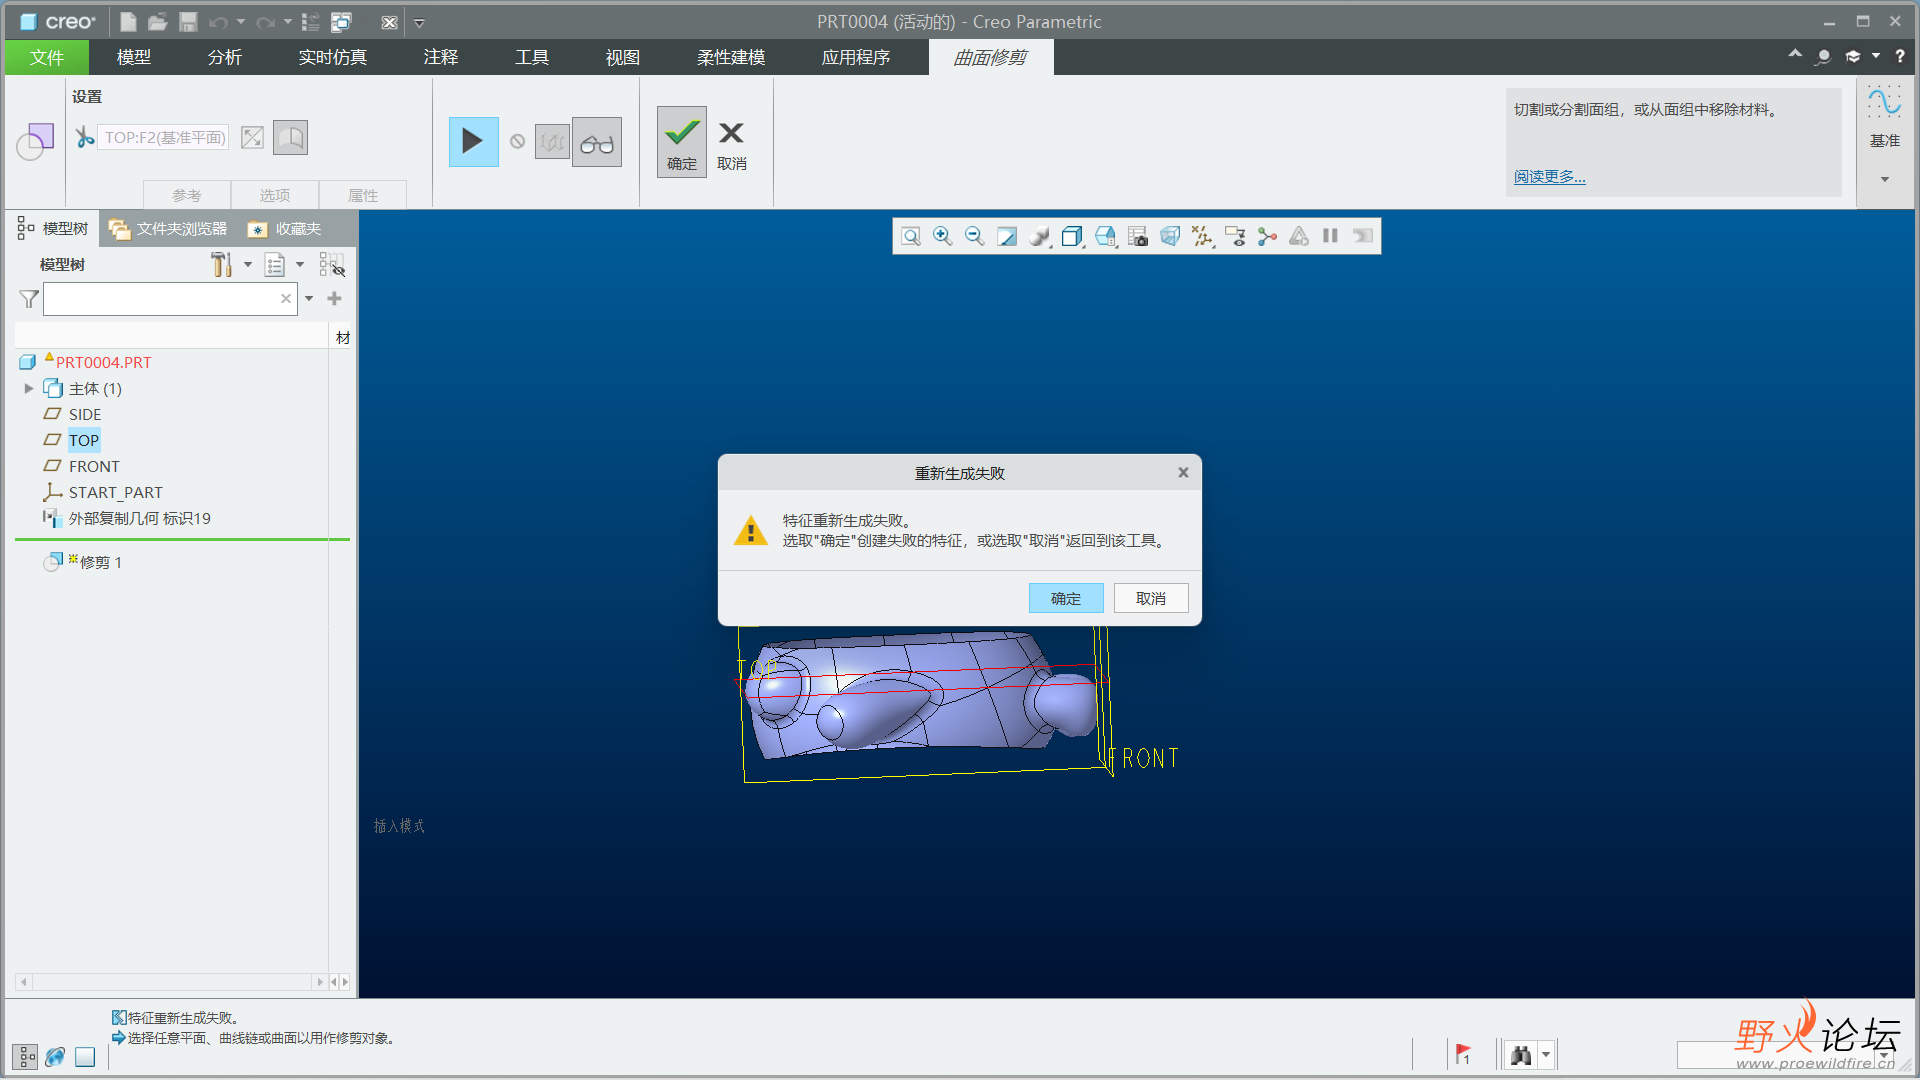Click the TOP:F2 trimming object collector field
Viewport: 1920px width, 1080px height.
164,137
